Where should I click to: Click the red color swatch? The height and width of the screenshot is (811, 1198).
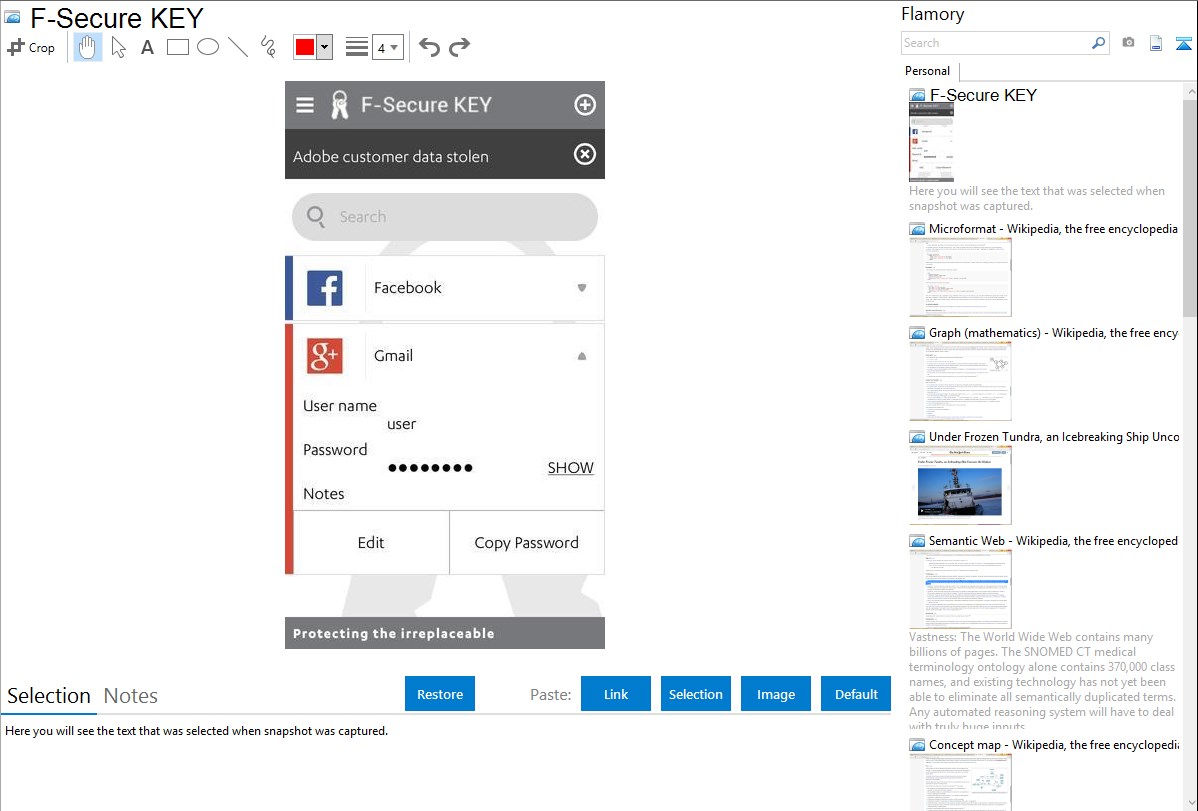tap(305, 47)
